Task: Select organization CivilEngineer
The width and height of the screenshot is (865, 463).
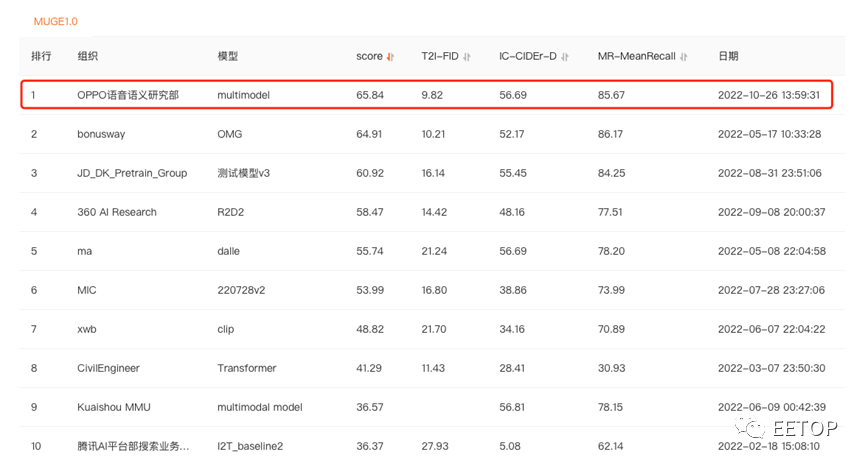Action: (108, 368)
